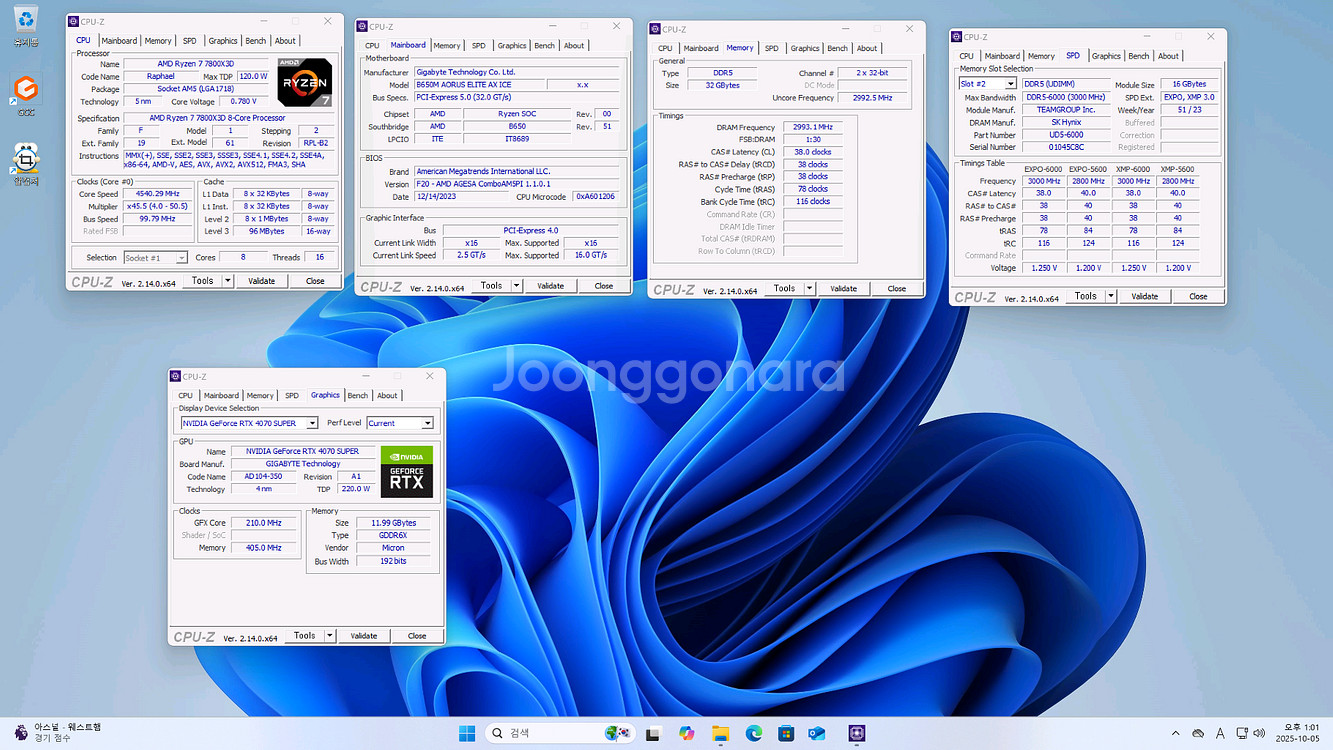Open the Bench tab in the Graphics window

pos(357,395)
